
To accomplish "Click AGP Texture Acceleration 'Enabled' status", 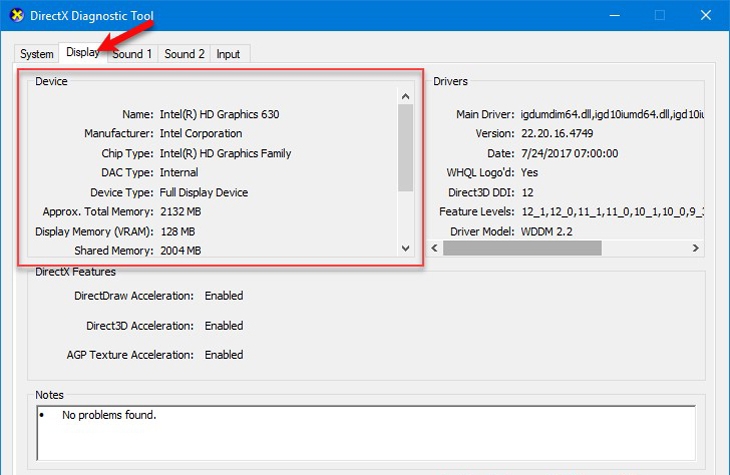I will (x=224, y=355).
